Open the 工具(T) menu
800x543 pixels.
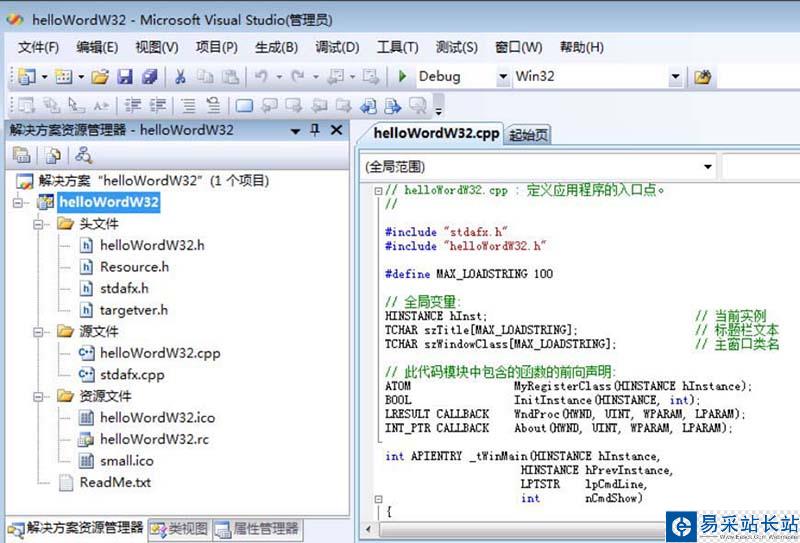click(x=397, y=47)
